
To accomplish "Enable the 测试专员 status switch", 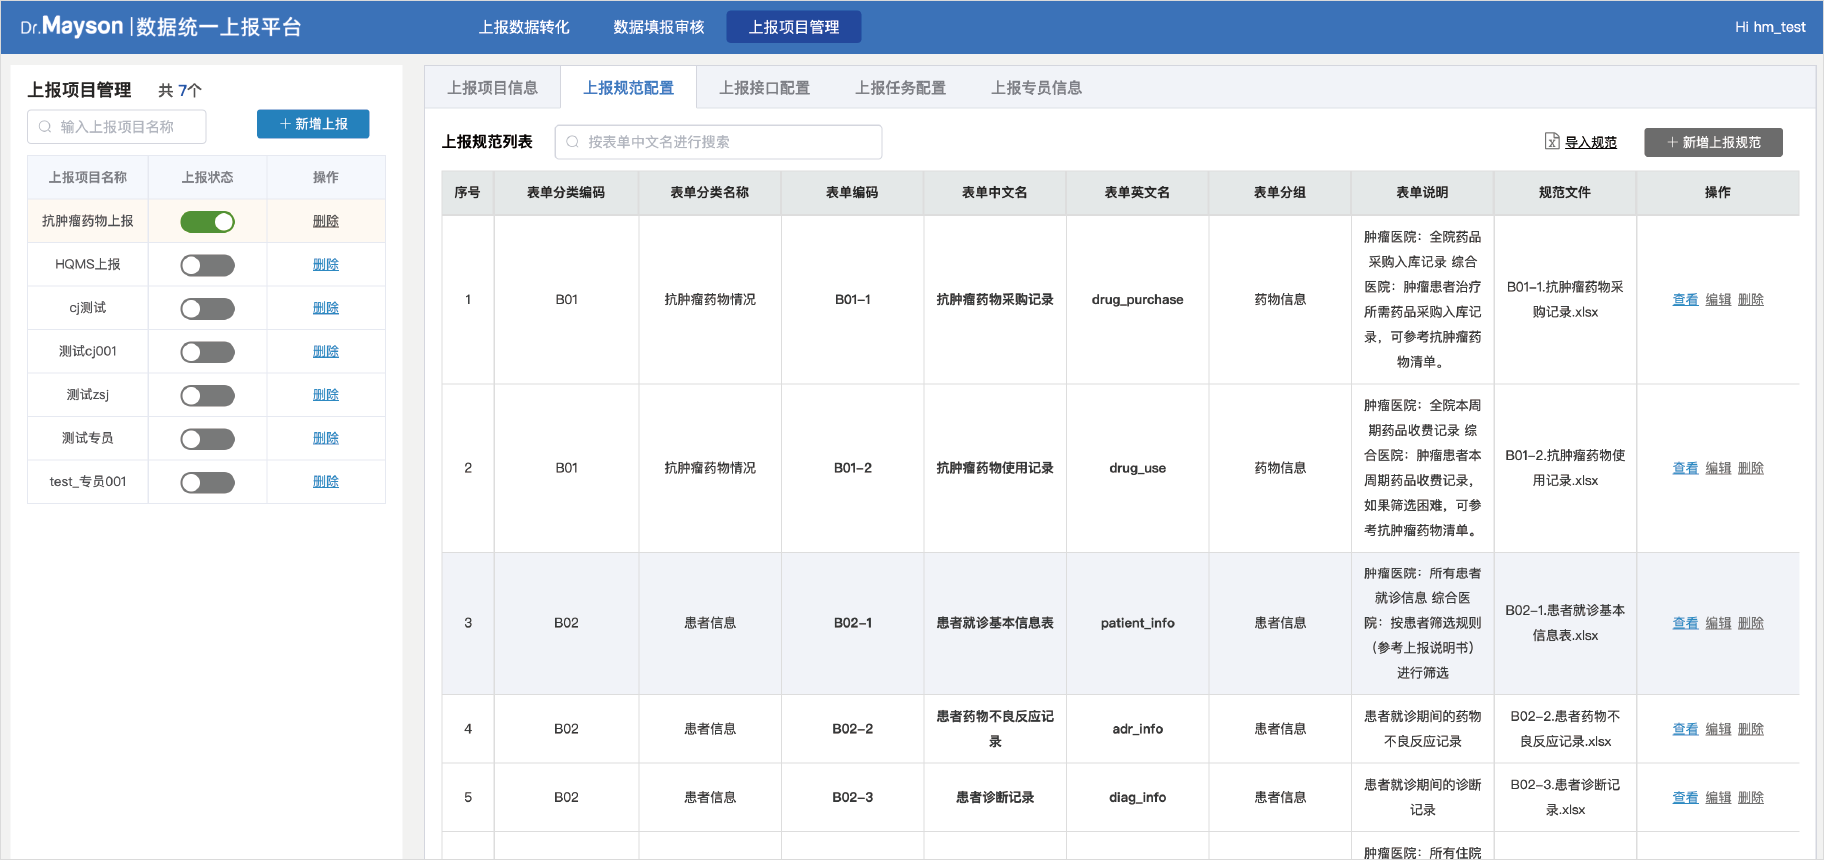I will [x=207, y=439].
